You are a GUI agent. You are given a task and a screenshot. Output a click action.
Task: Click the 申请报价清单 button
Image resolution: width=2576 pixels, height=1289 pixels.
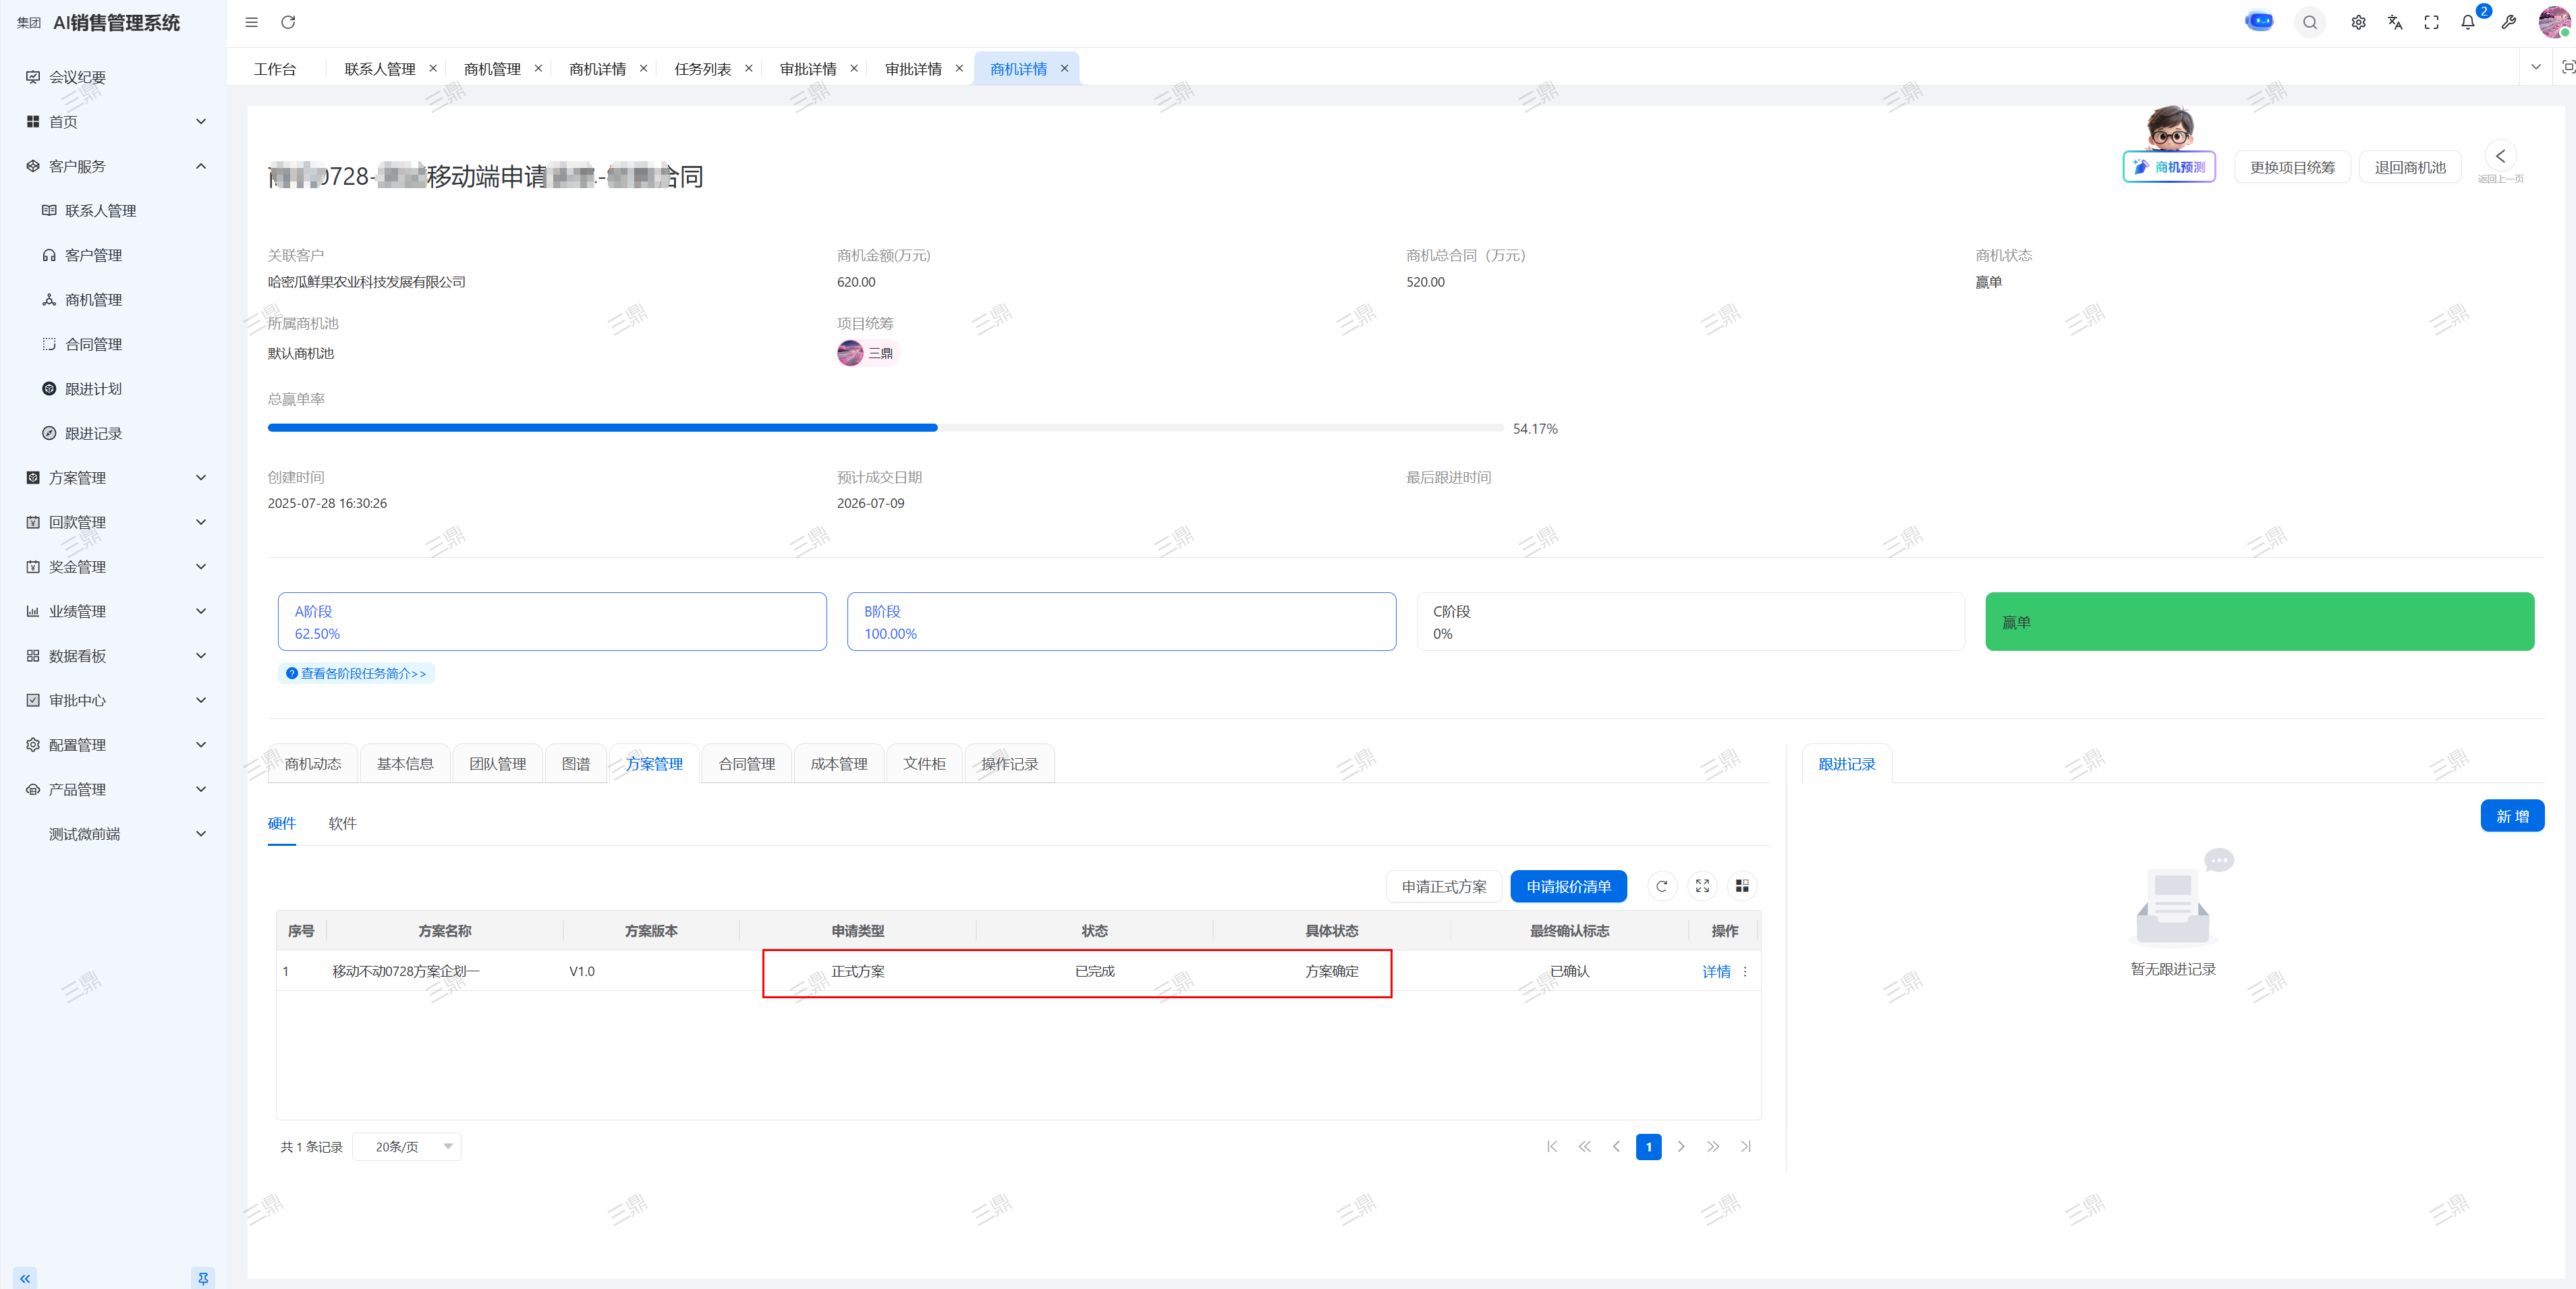[x=1568, y=886]
